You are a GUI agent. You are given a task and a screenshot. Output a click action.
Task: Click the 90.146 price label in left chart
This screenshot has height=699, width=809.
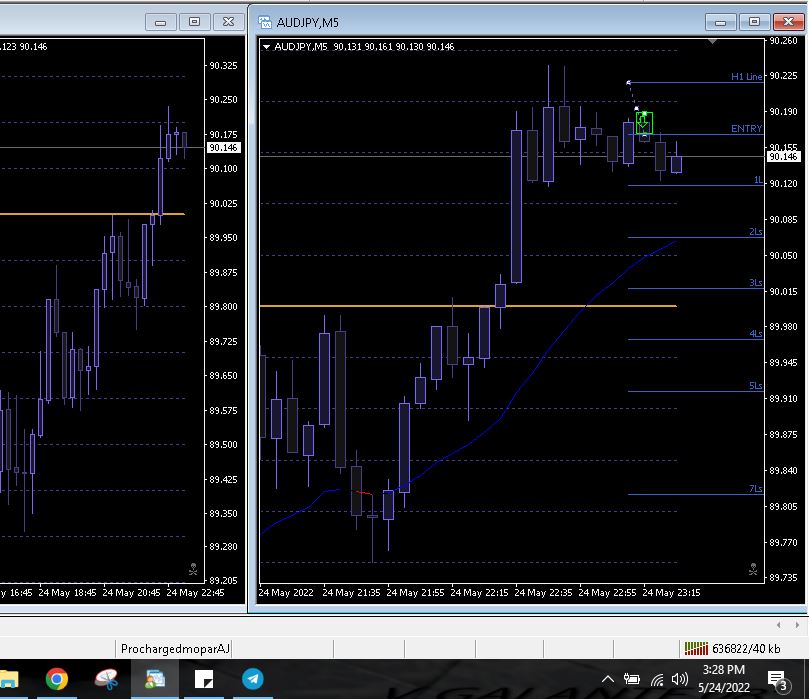click(x=223, y=148)
